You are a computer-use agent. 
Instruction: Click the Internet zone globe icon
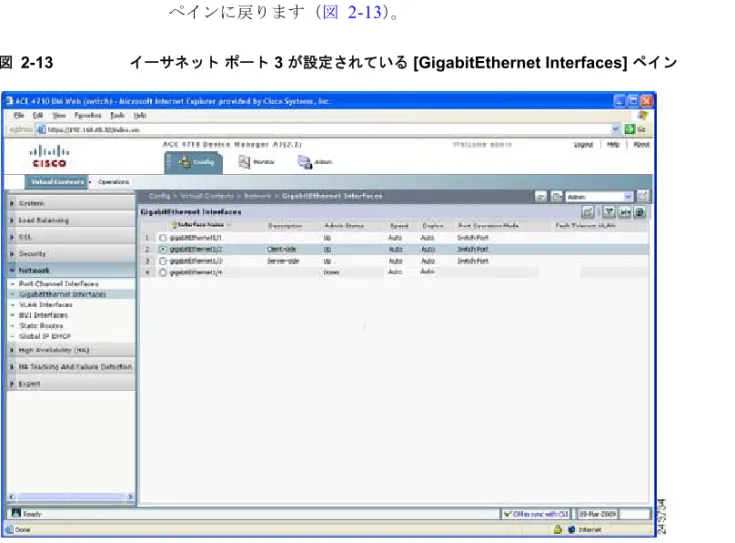click(x=571, y=529)
